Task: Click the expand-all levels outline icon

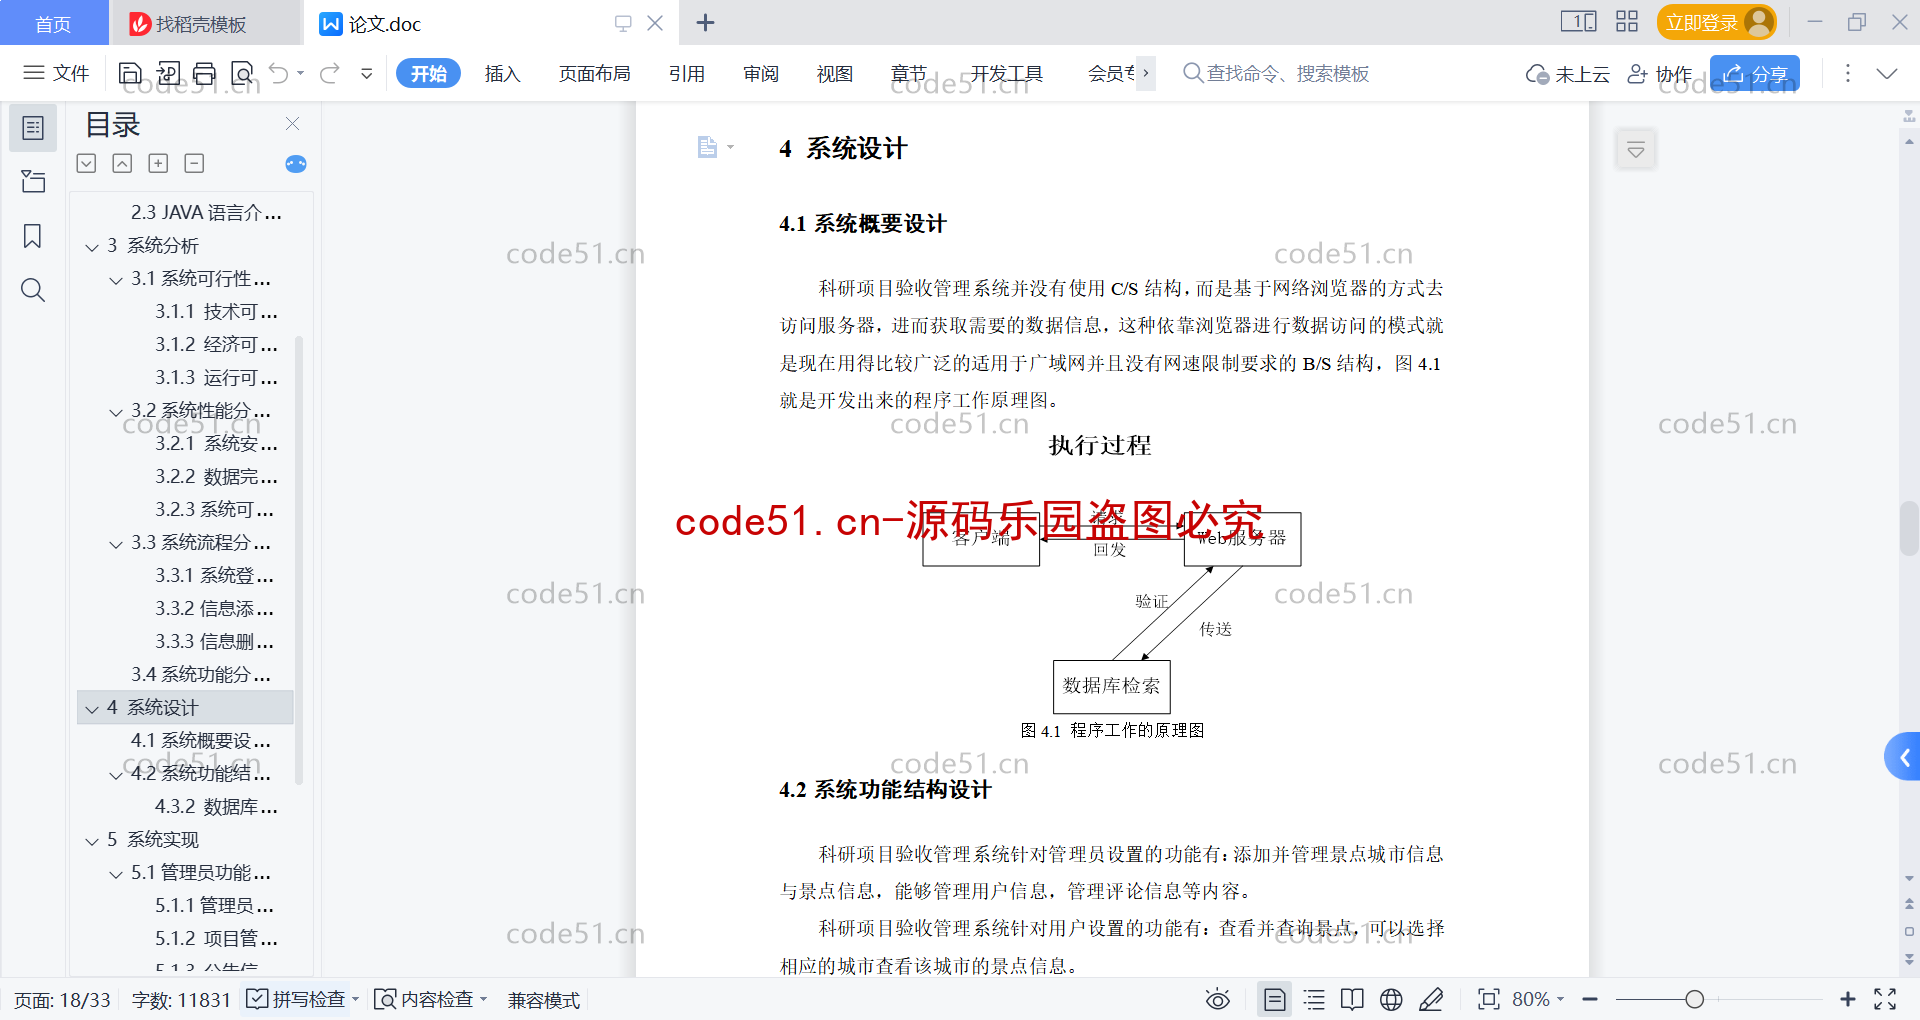Action: point(87,163)
